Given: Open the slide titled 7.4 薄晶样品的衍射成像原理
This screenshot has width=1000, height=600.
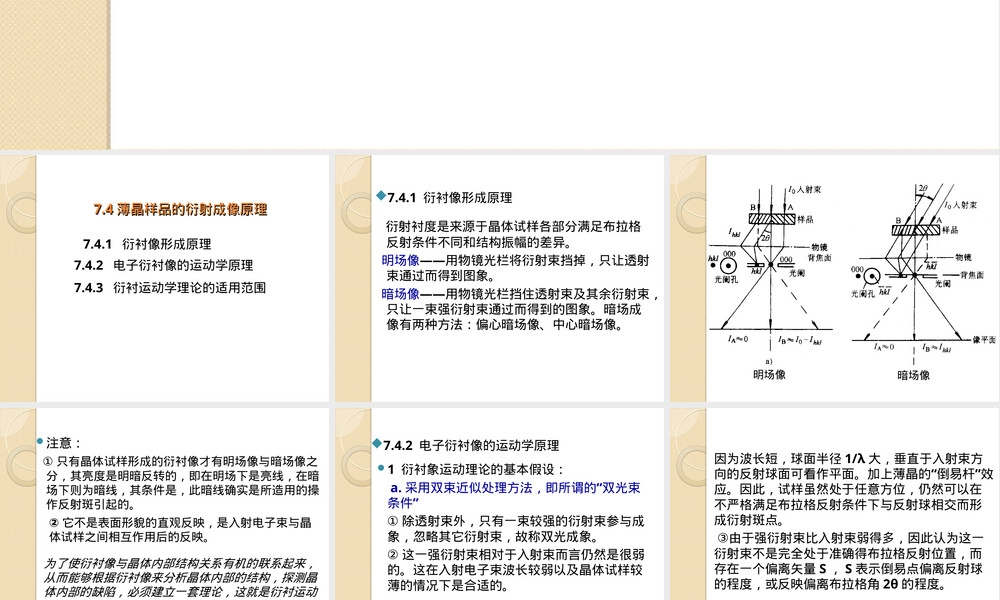Looking at the screenshot, I should pos(165,278).
